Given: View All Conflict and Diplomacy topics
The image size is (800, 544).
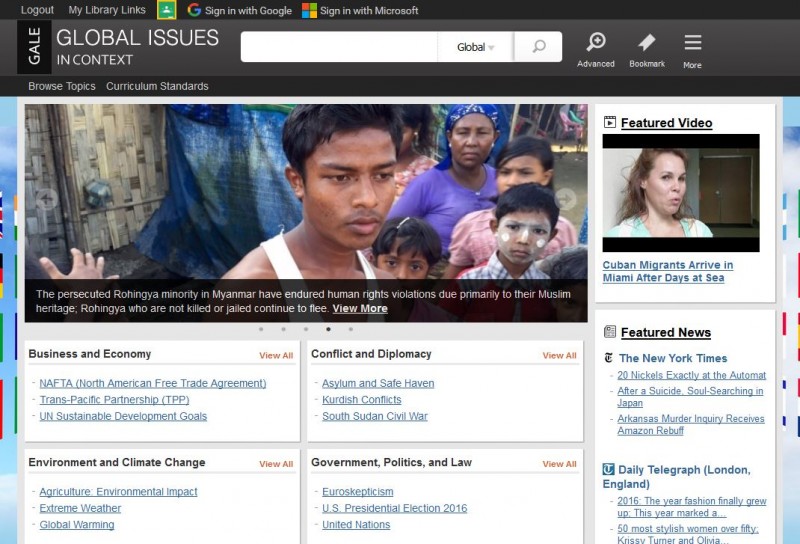Looking at the screenshot, I should (x=560, y=355).
